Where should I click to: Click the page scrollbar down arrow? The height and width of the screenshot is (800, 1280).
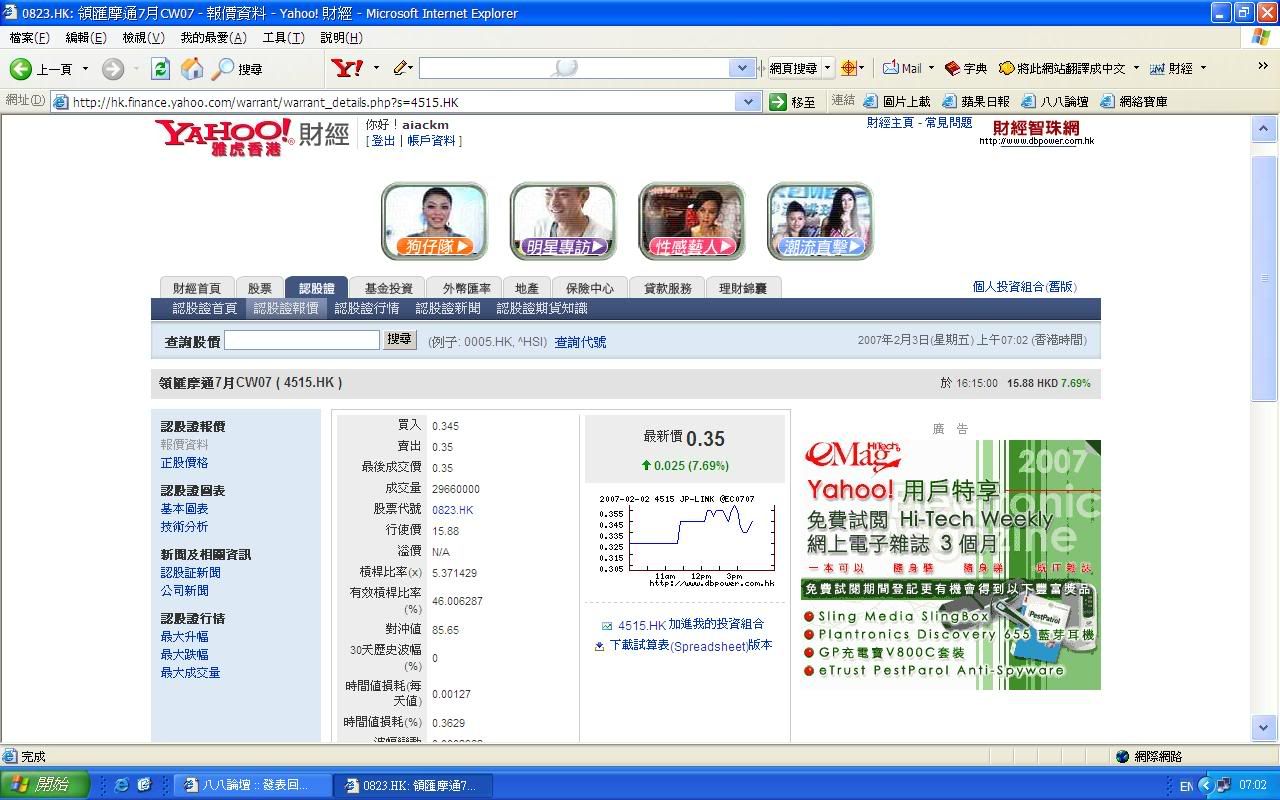click(1264, 728)
